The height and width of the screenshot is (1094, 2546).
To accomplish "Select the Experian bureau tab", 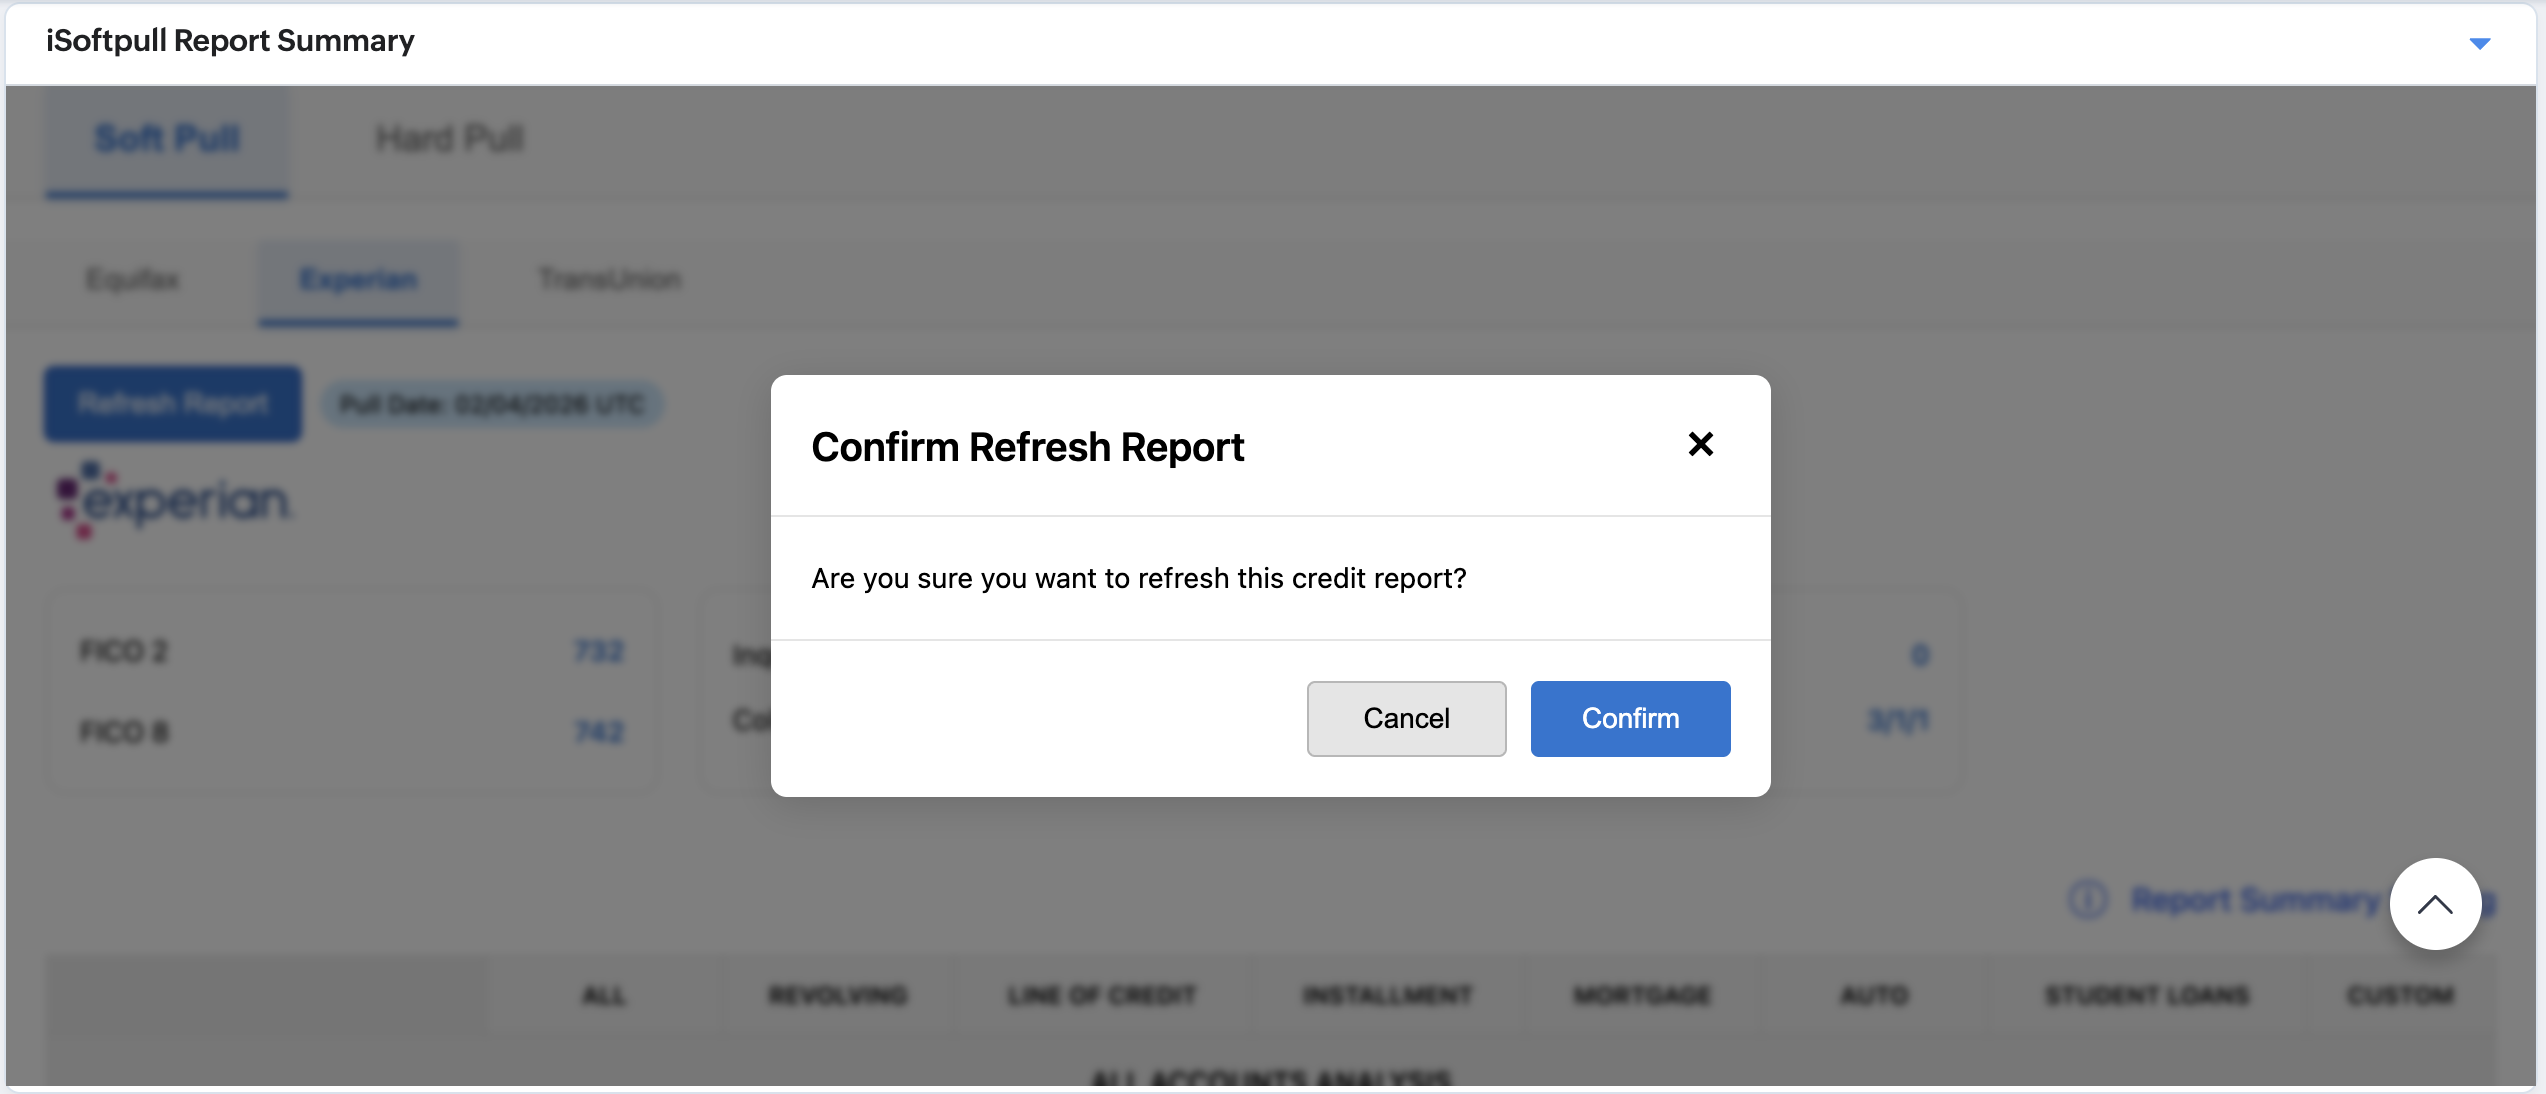I will [358, 279].
